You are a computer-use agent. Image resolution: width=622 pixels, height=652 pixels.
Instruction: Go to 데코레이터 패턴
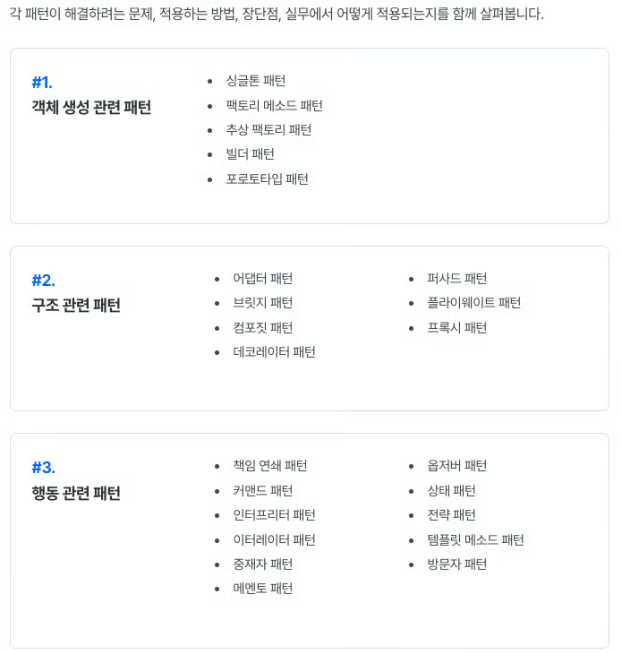[x=274, y=352]
